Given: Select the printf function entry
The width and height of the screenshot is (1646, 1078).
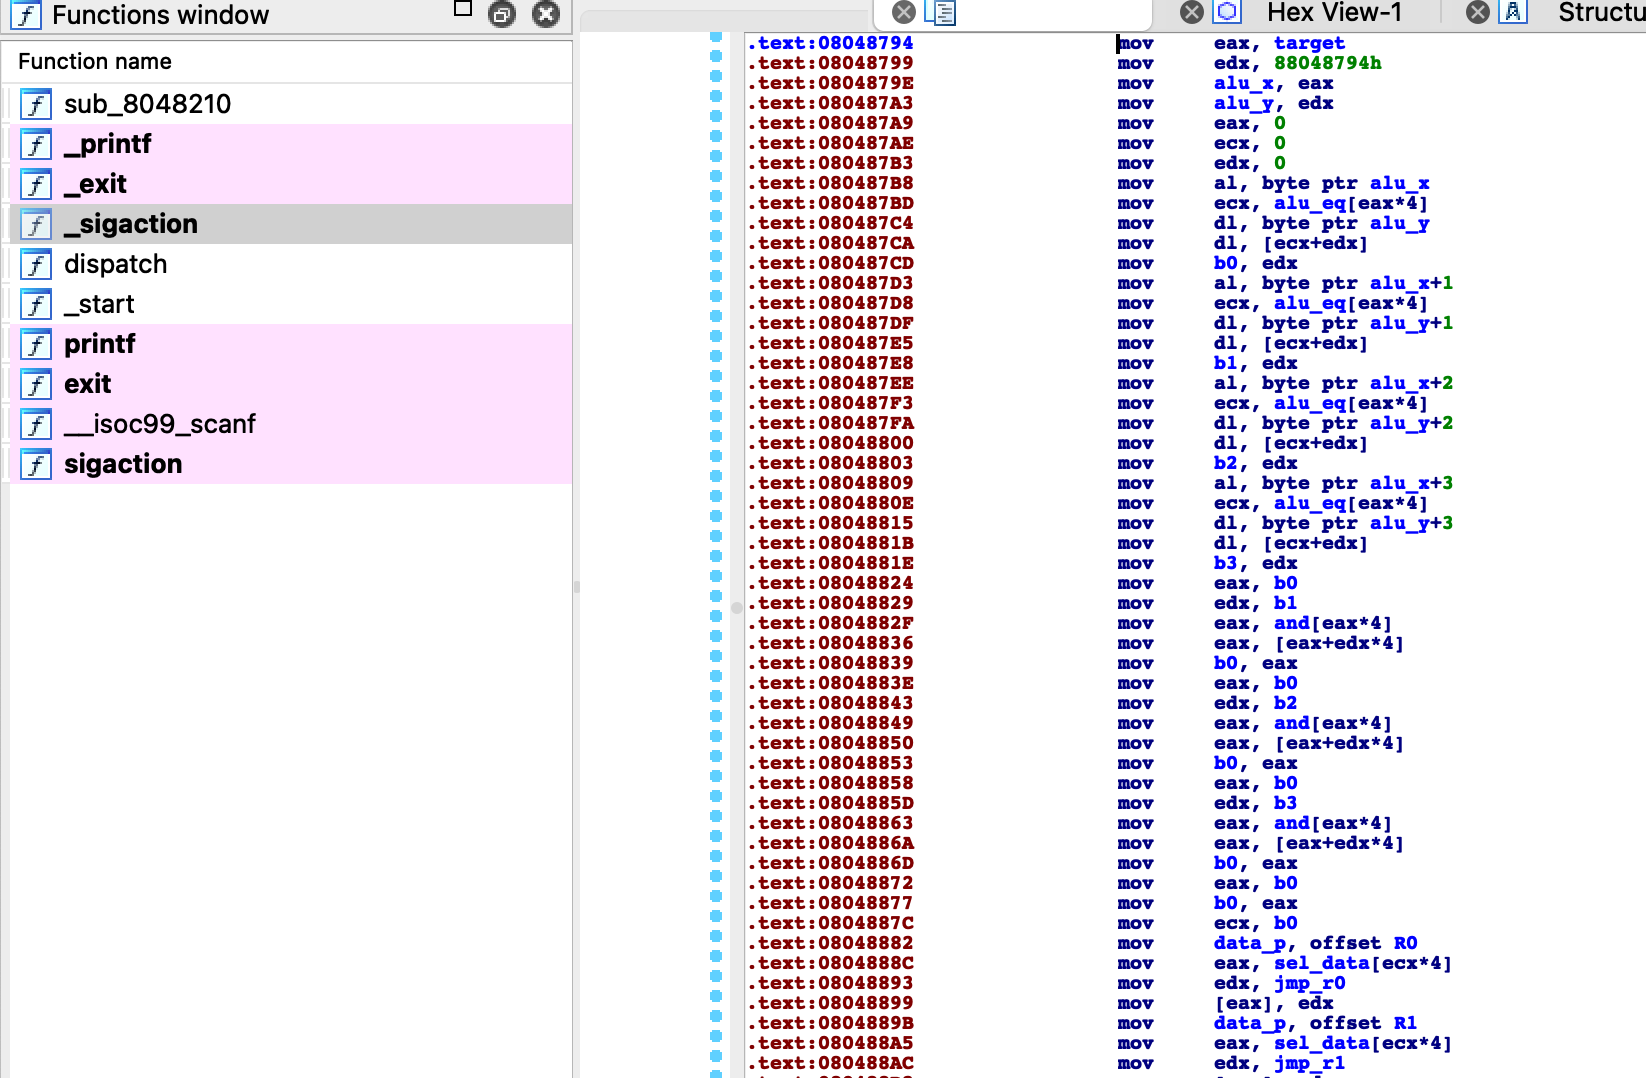Looking at the screenshot, I should (99, 344).
